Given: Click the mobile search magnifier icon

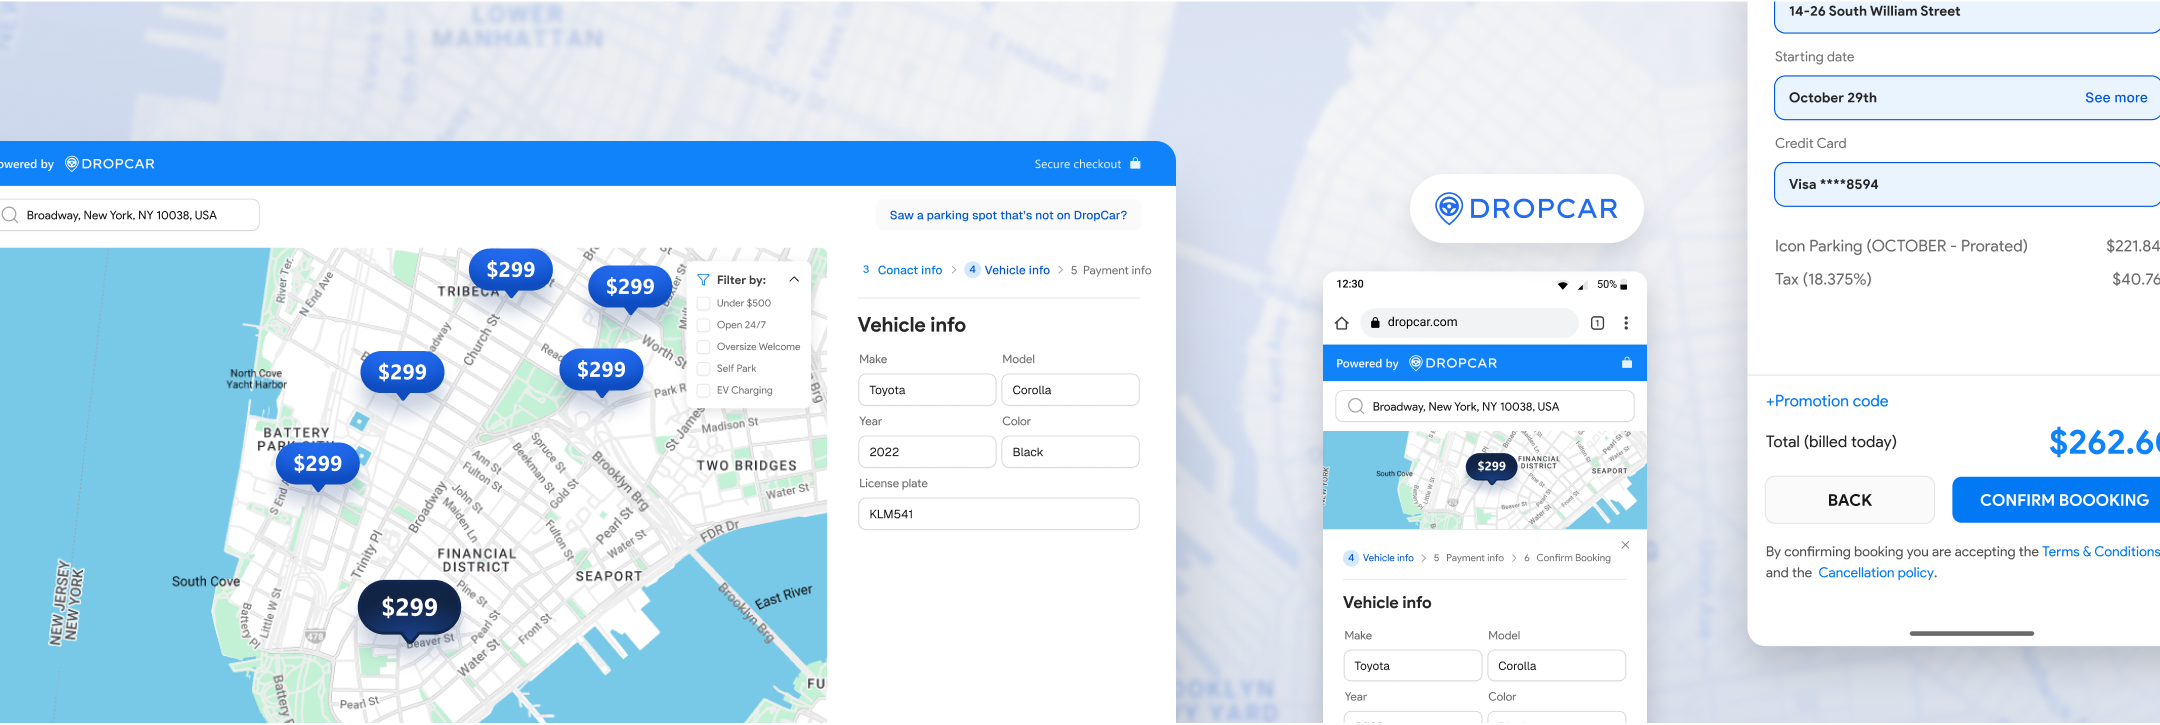Looking at the screenshot, I should pyautogui.click(x=1356, y=406).
